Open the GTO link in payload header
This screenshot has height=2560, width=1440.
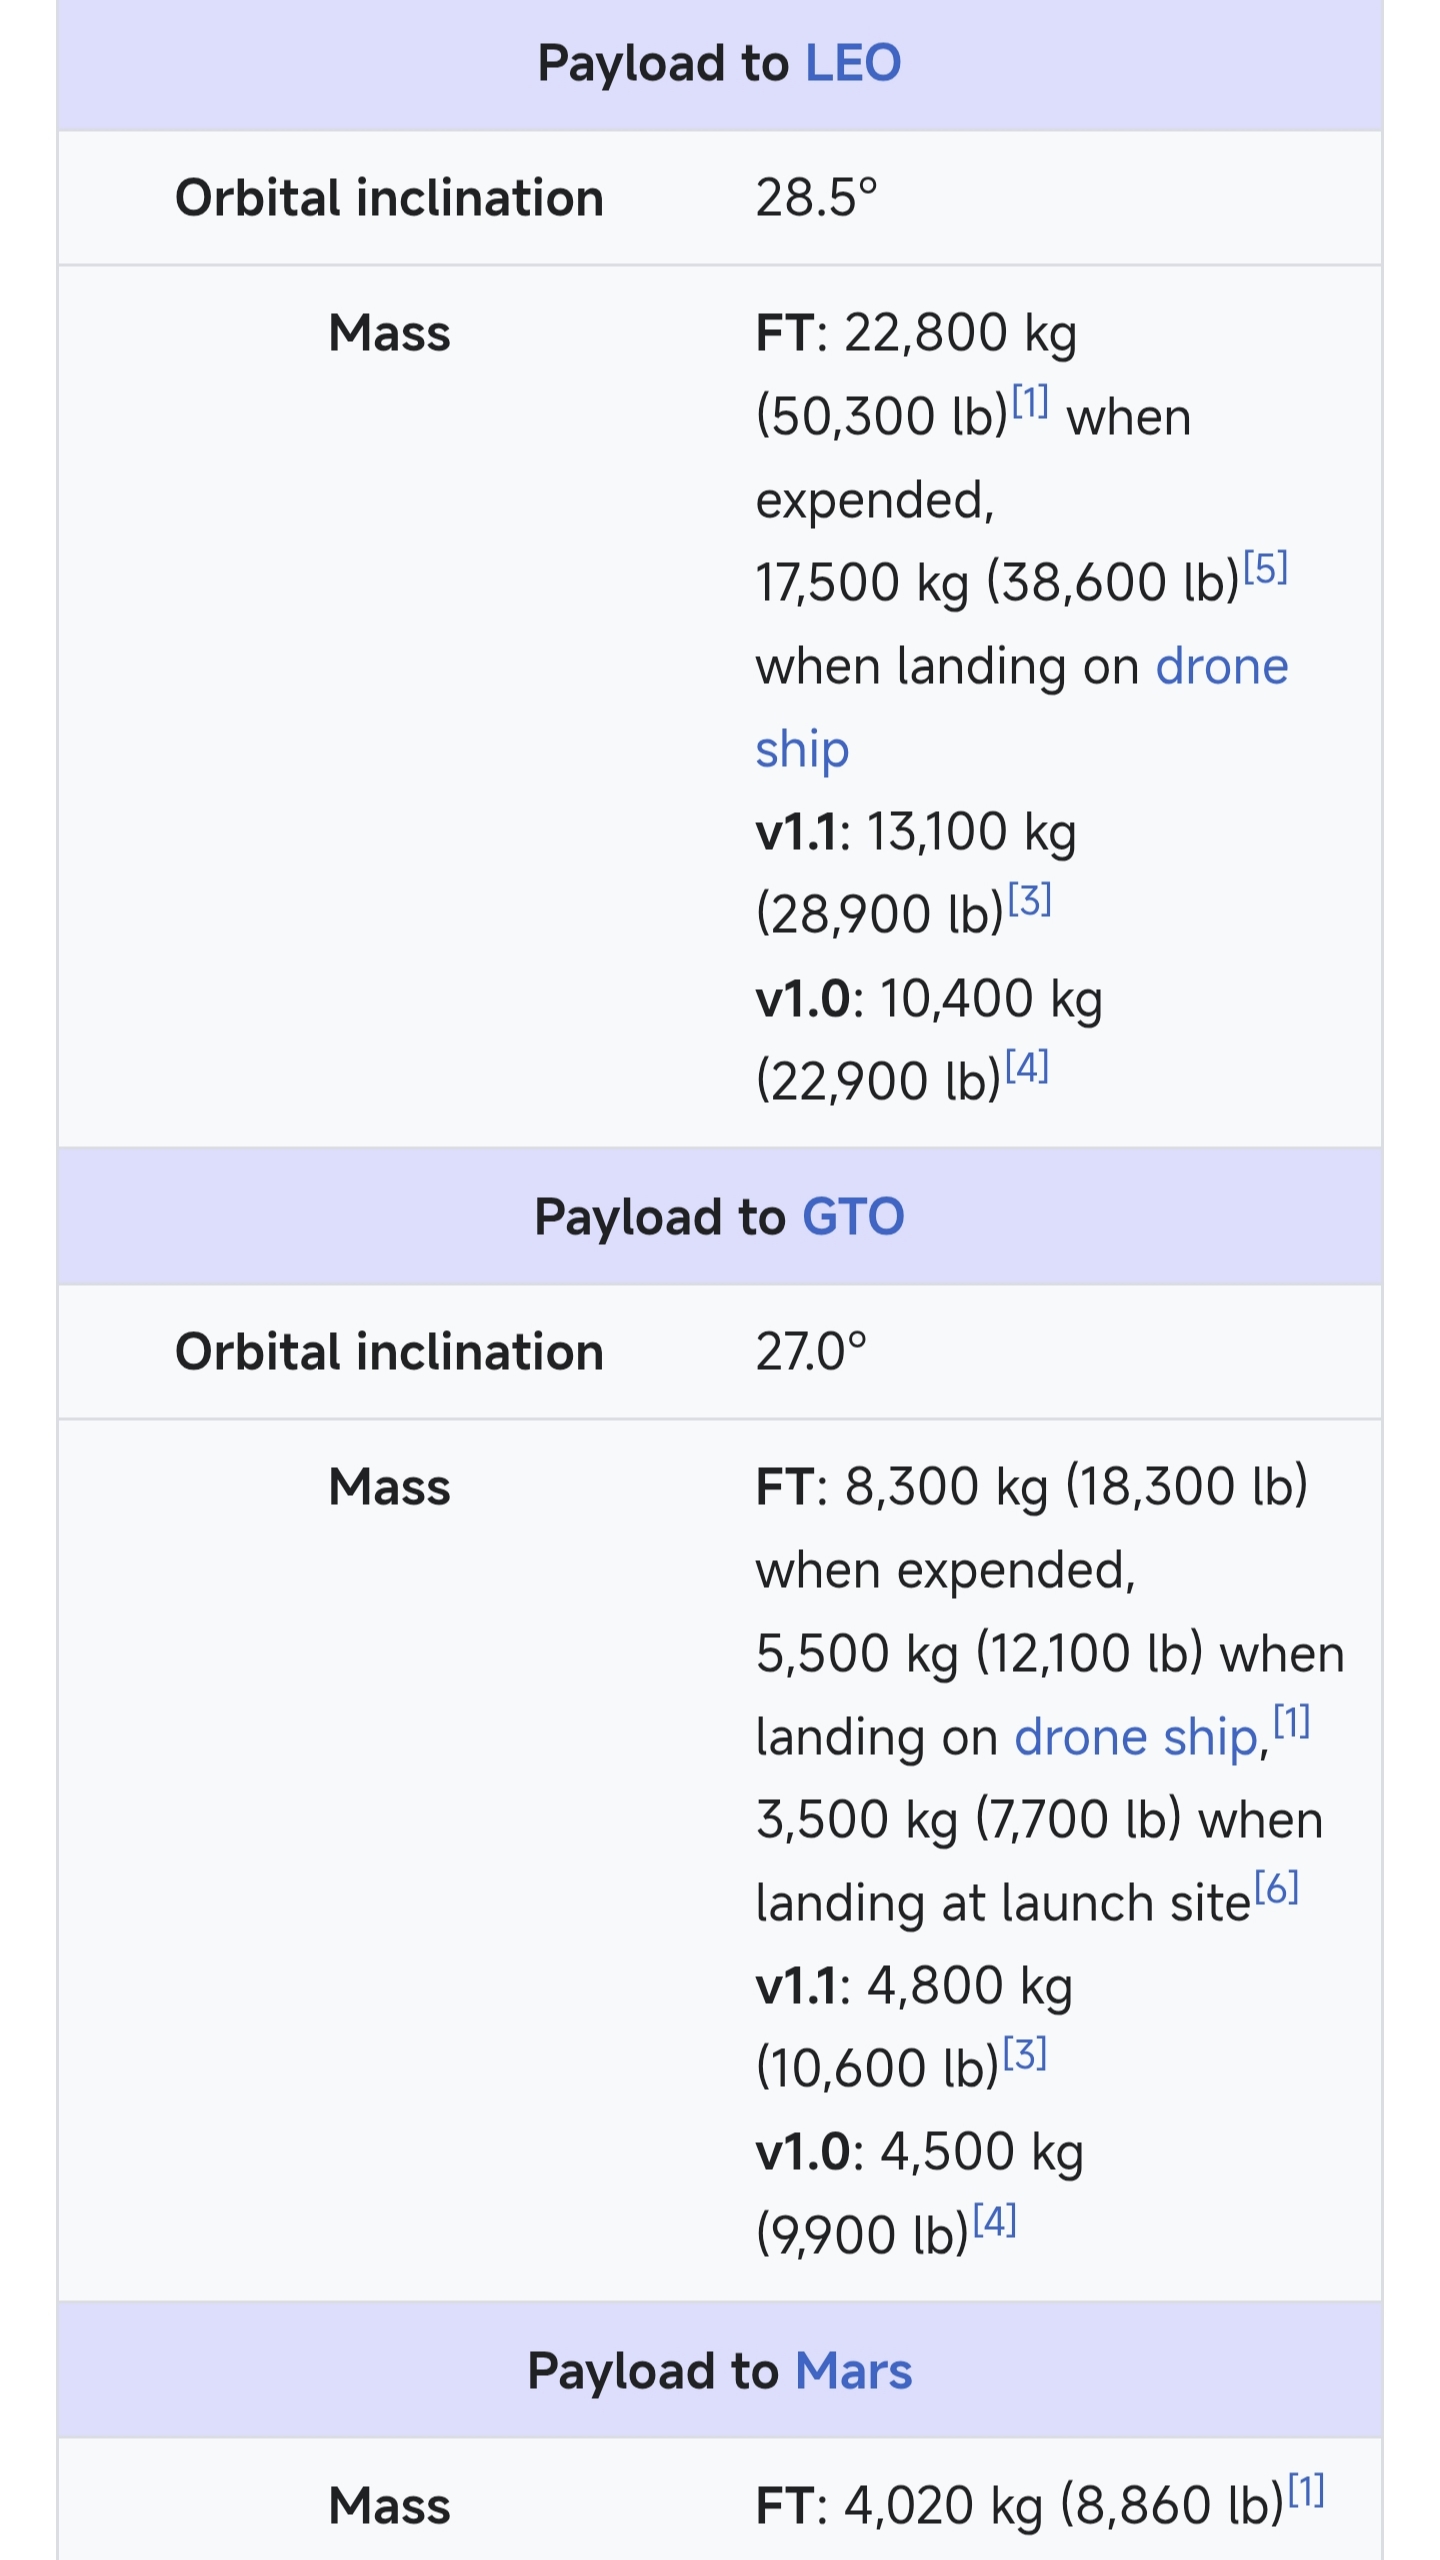[853, 1217]
